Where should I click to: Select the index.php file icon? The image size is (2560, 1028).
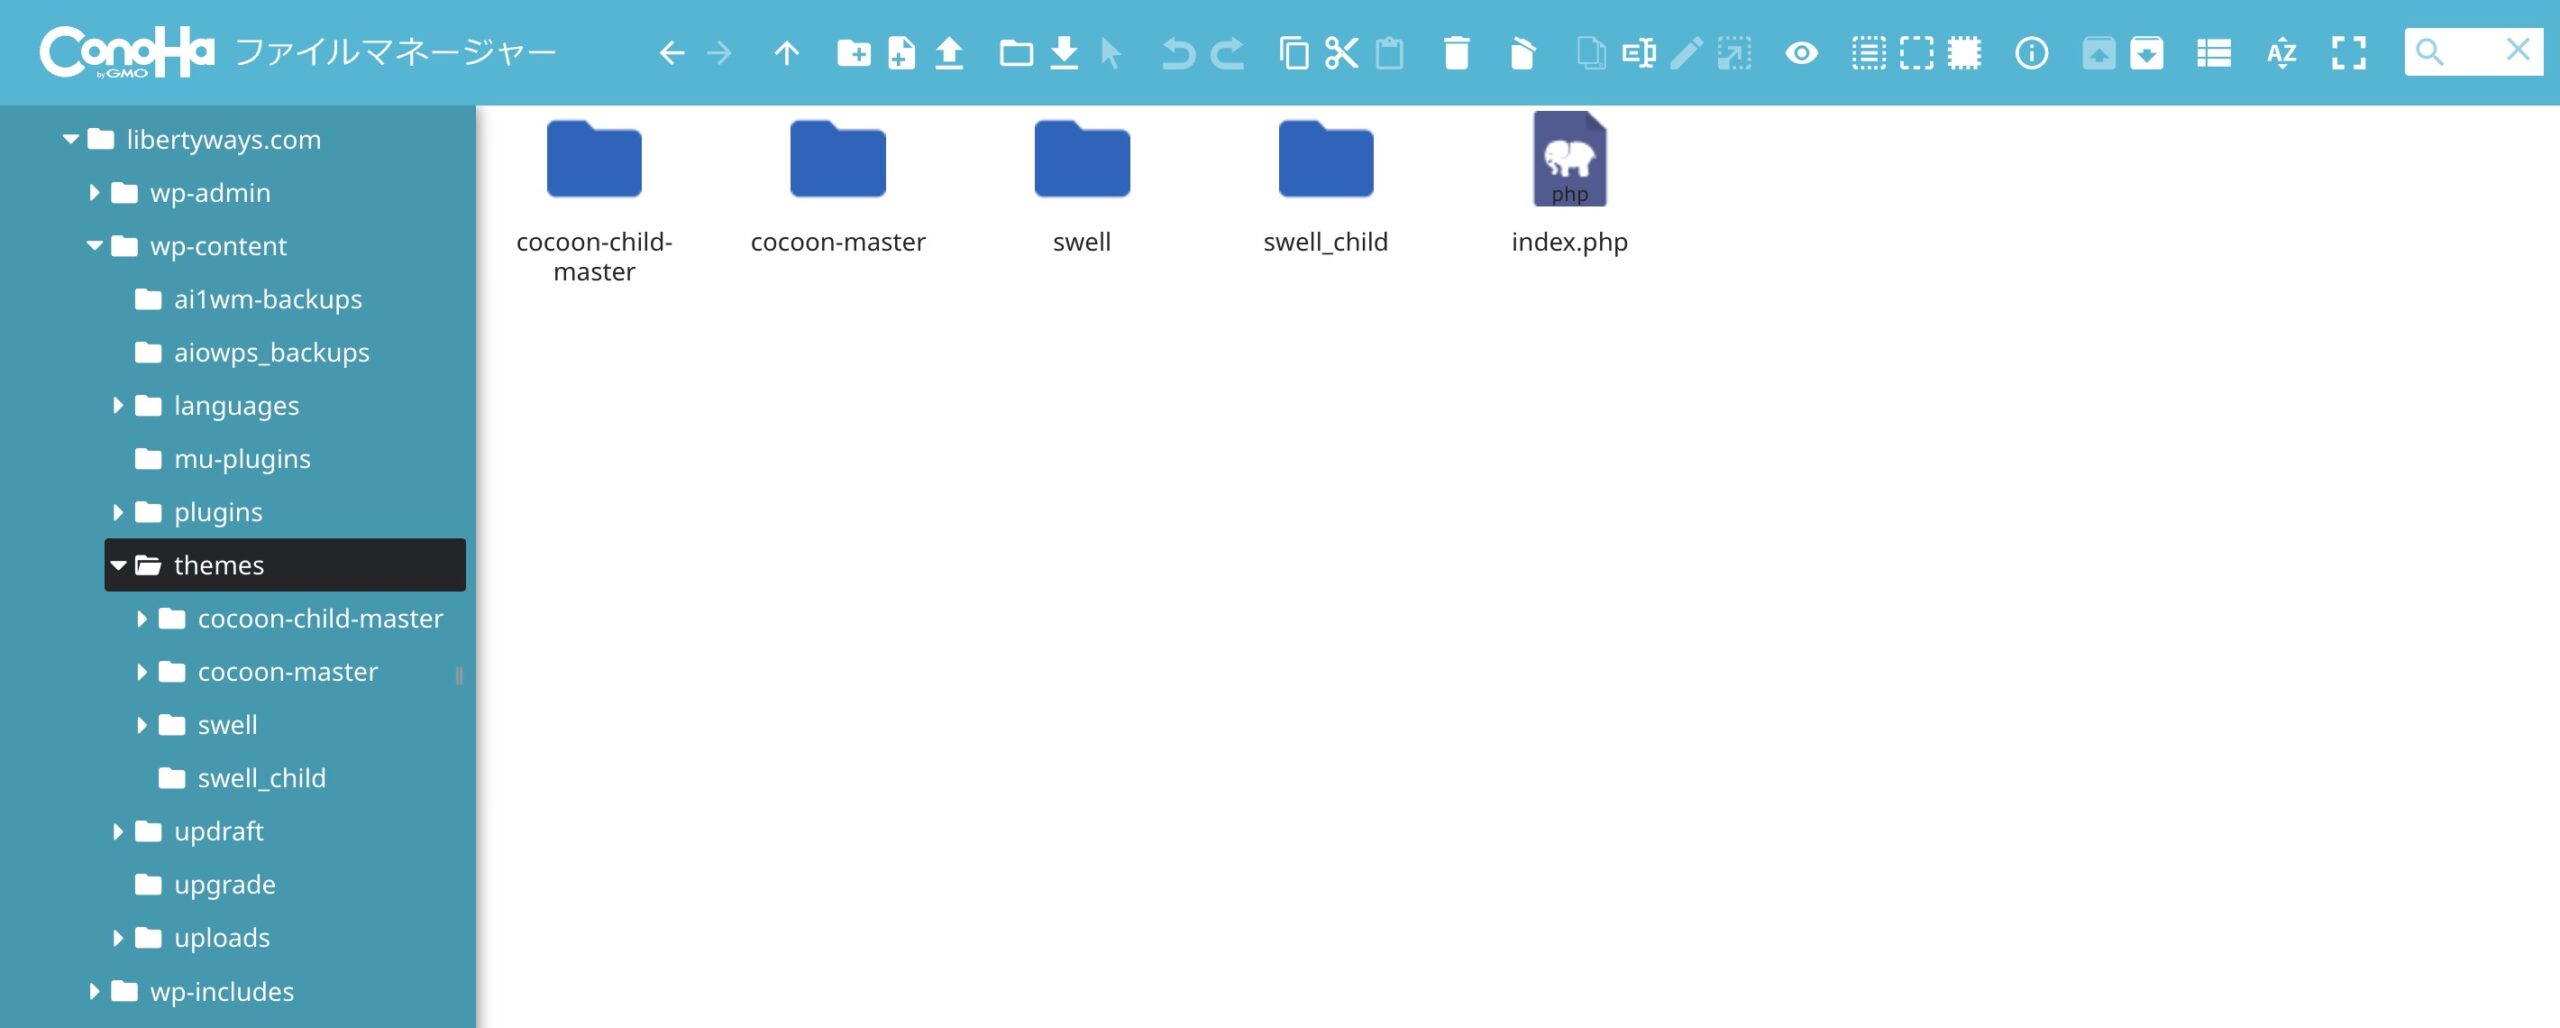(x=1570, y=159)
